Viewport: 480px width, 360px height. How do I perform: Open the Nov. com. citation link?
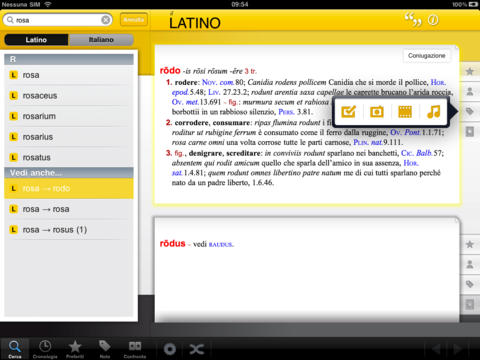218,82
